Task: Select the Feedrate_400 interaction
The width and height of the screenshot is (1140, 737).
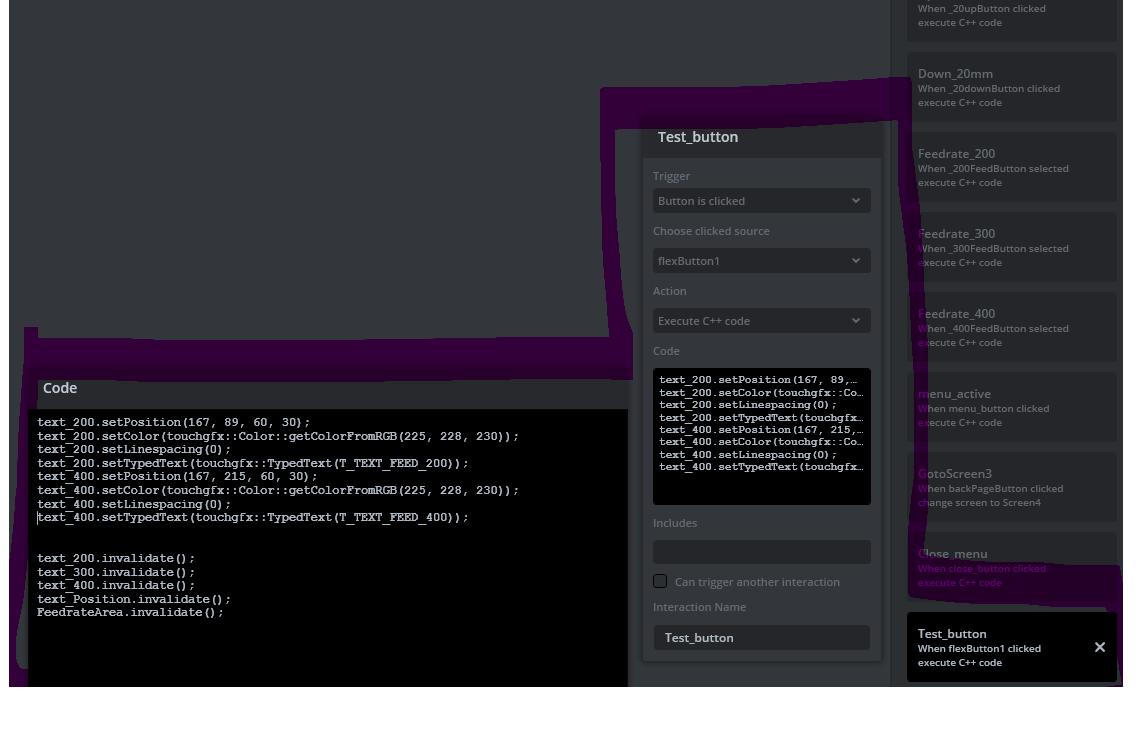Action: (1011, 327)
